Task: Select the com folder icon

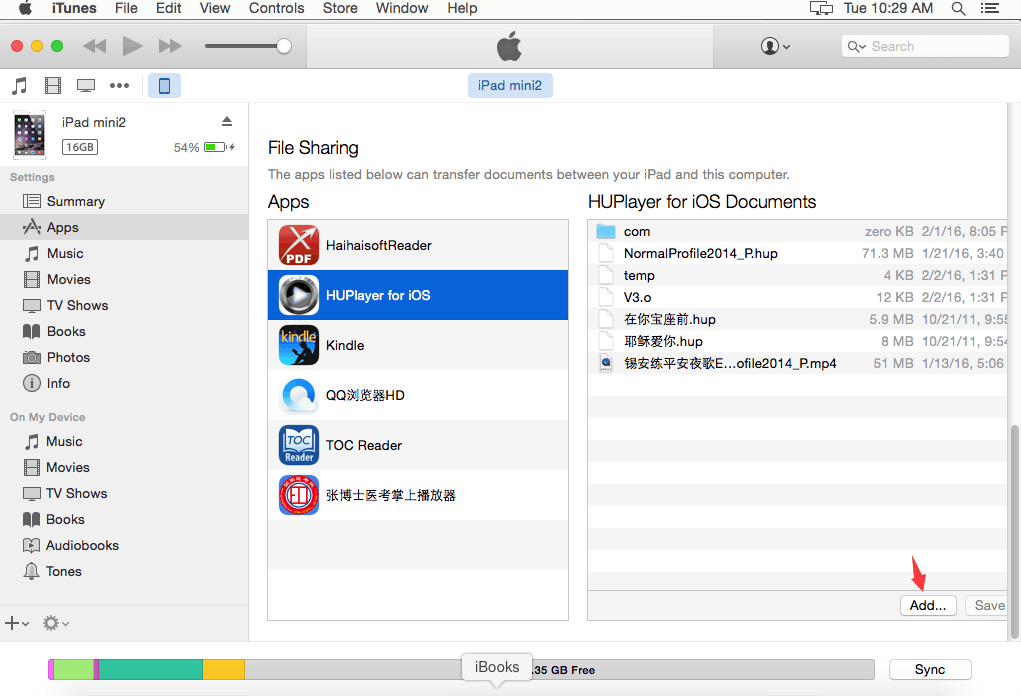Action: point(606,231)
